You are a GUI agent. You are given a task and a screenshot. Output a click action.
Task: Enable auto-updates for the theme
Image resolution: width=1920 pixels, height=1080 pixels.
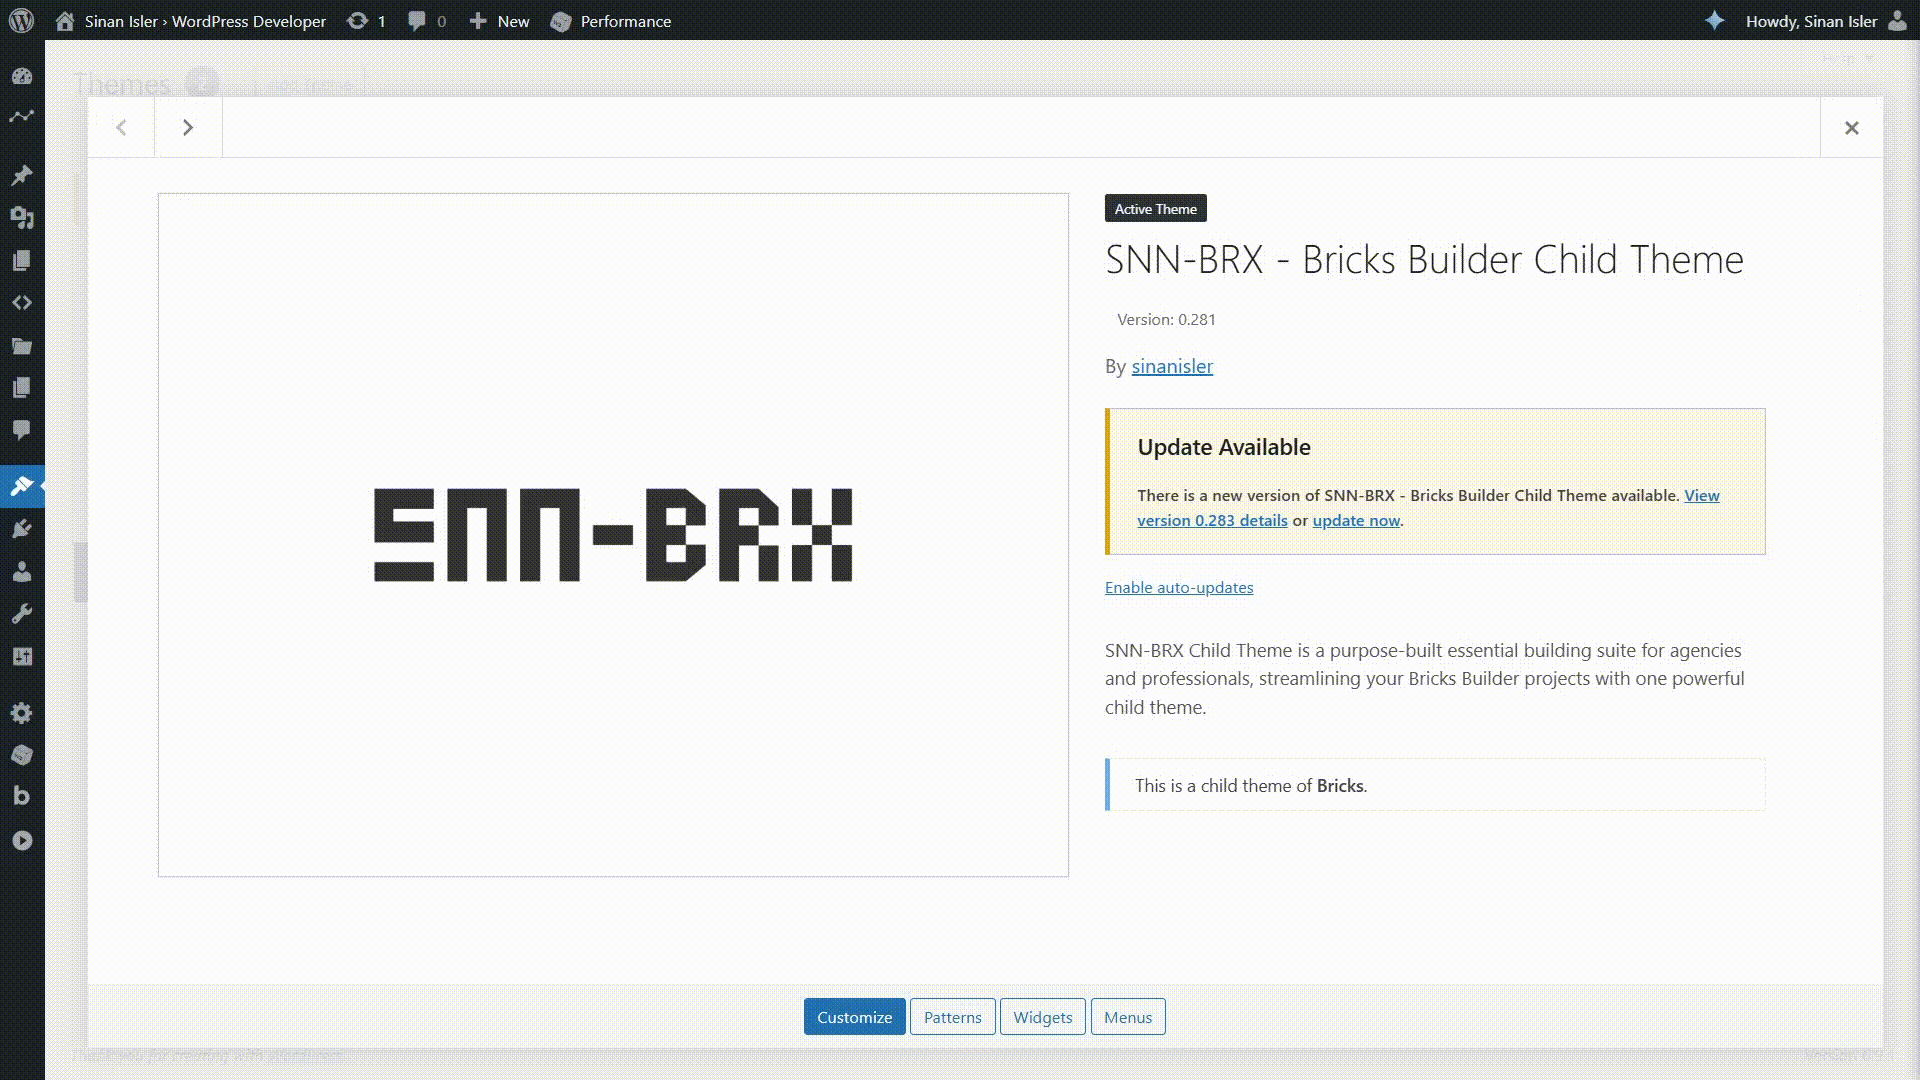point(1178,588)
